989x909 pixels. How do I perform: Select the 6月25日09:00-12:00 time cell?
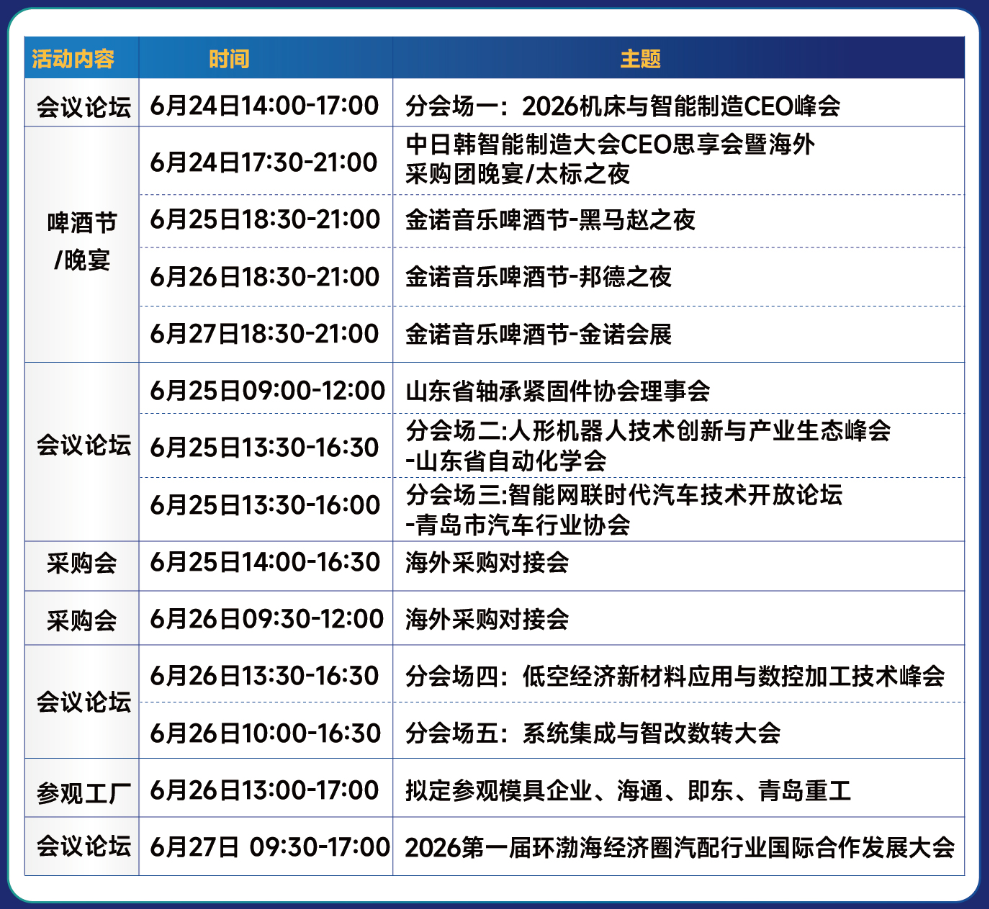pos(266,388)
